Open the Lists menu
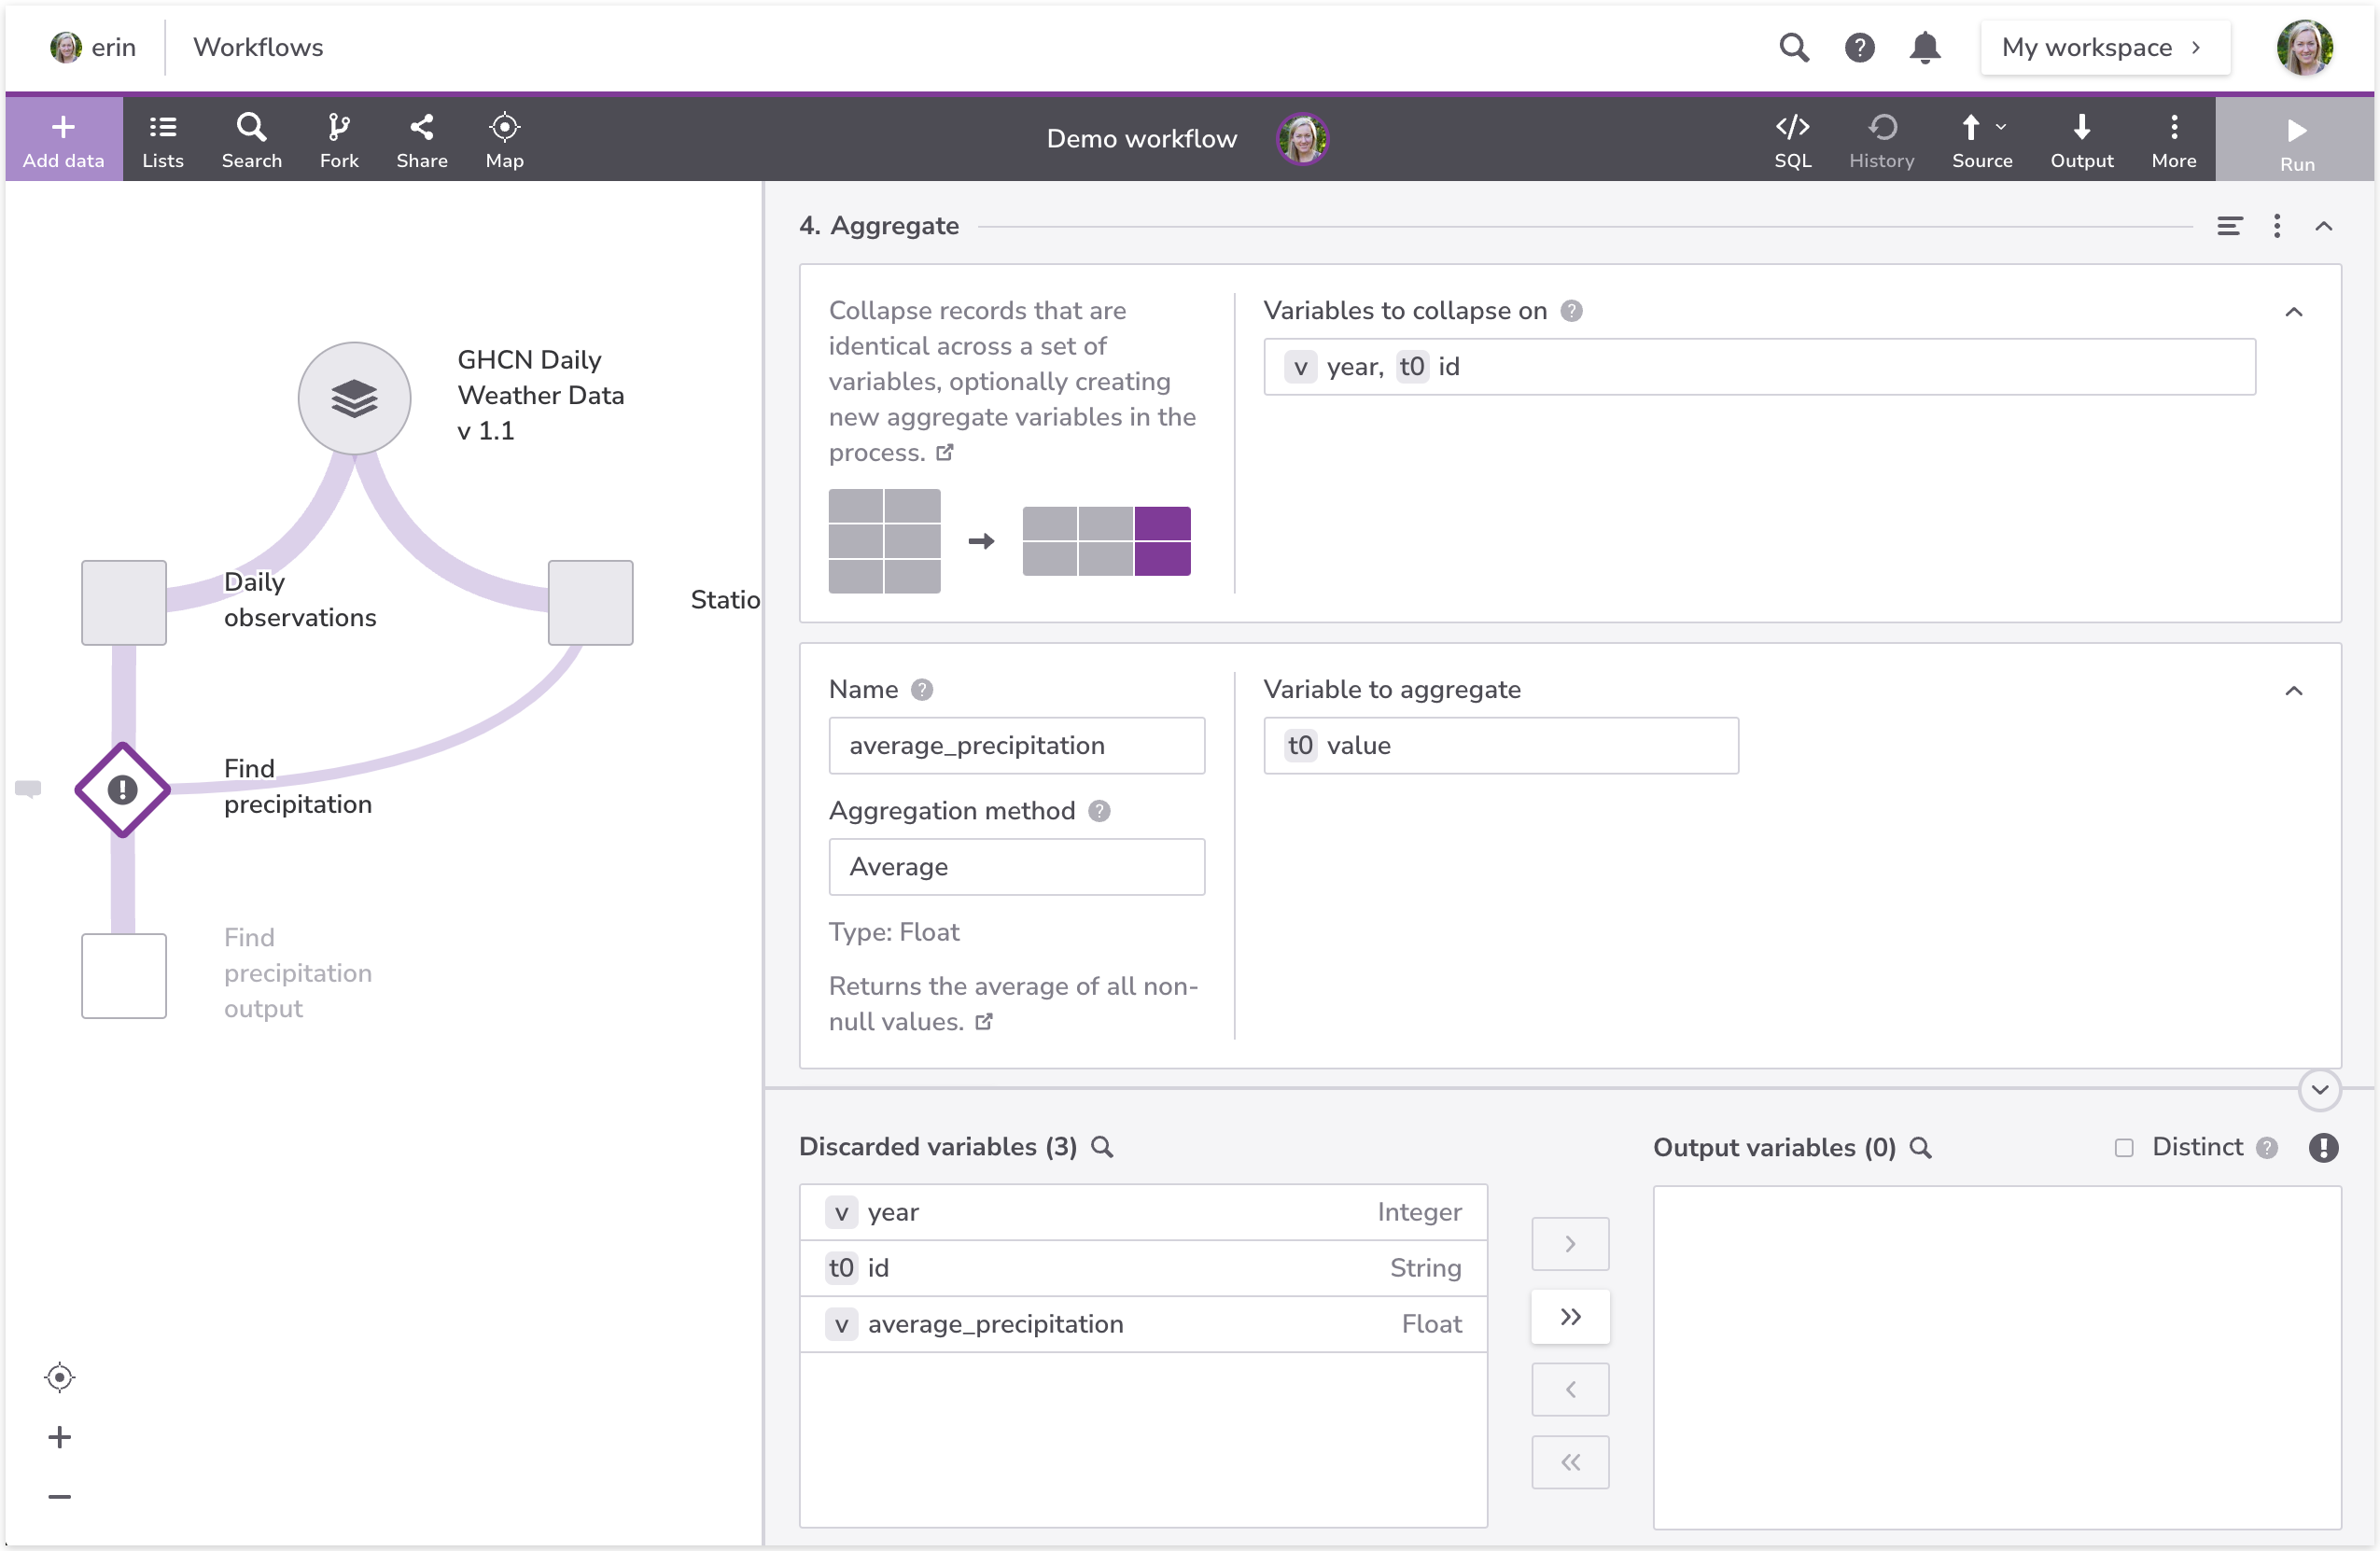 click(162, 139)
